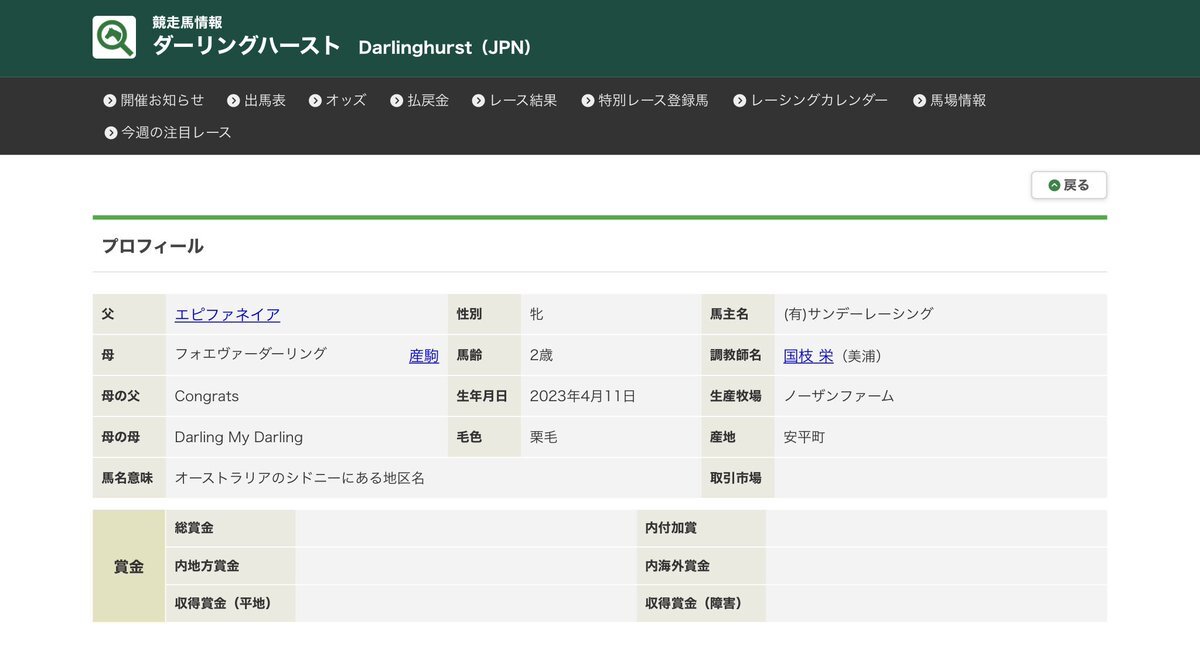1200x649 pixels.
Task: Click the 戻る back button
Action: point(1069,185)
